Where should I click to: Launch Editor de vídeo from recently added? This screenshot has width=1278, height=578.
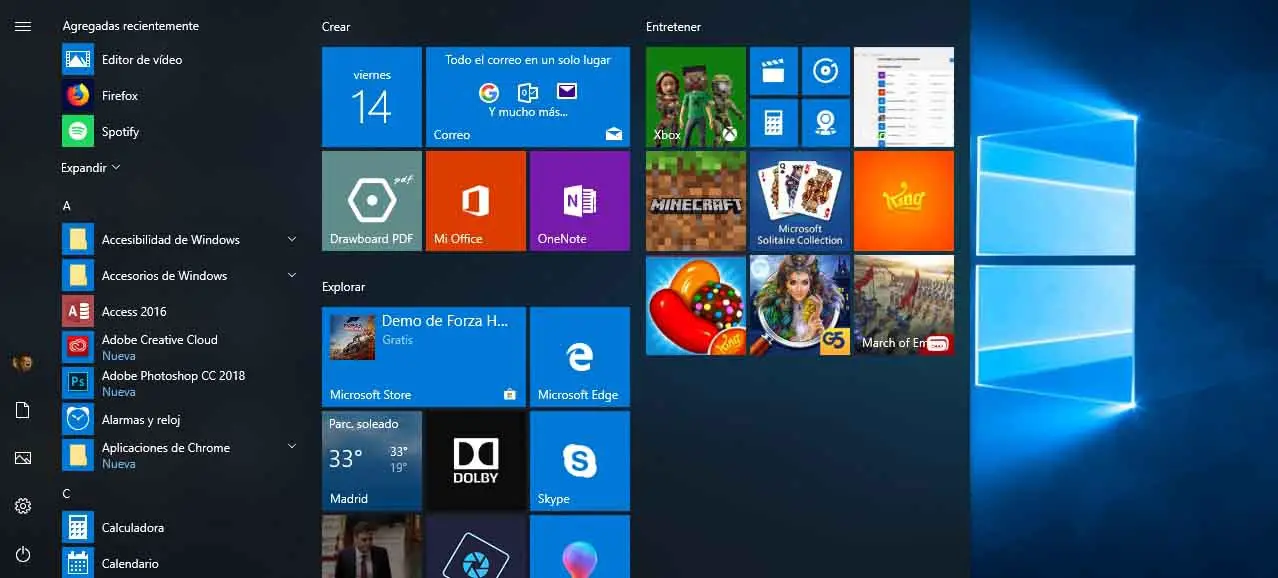point(180,60)
